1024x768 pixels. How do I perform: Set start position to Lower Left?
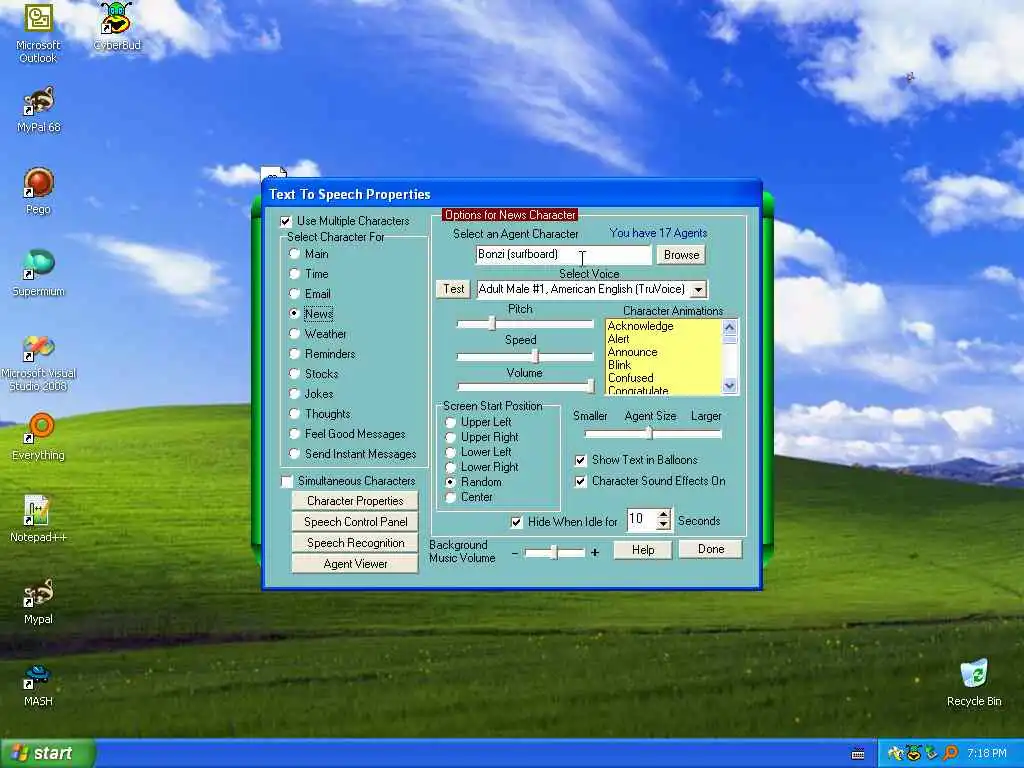[451, 453]
